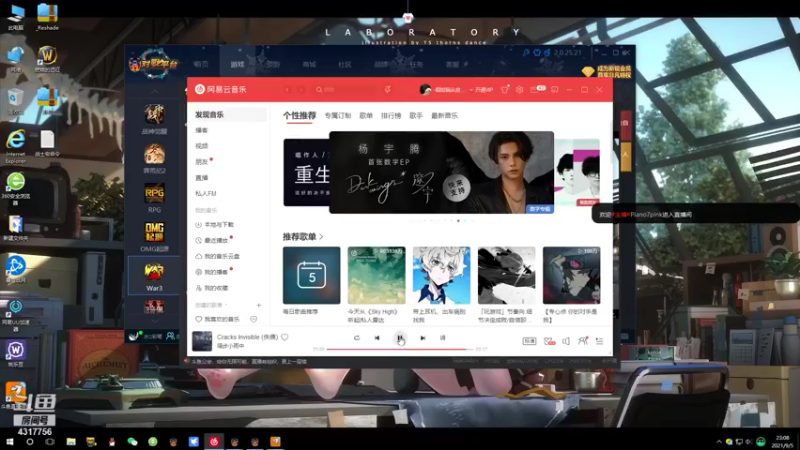
Task: Select OMG起源 in game platform sidebar
Action: [x=154, y=237]
